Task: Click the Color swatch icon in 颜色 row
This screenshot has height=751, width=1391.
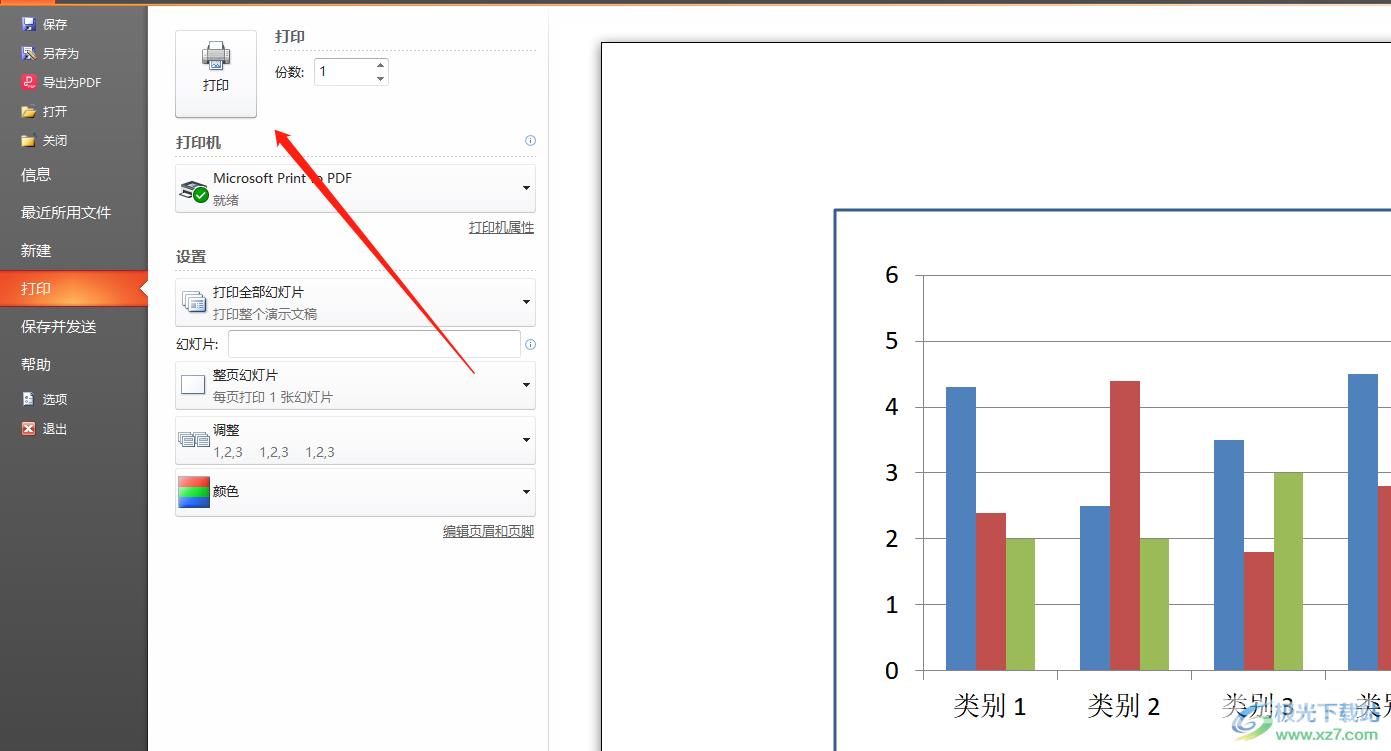Action: 193,492
